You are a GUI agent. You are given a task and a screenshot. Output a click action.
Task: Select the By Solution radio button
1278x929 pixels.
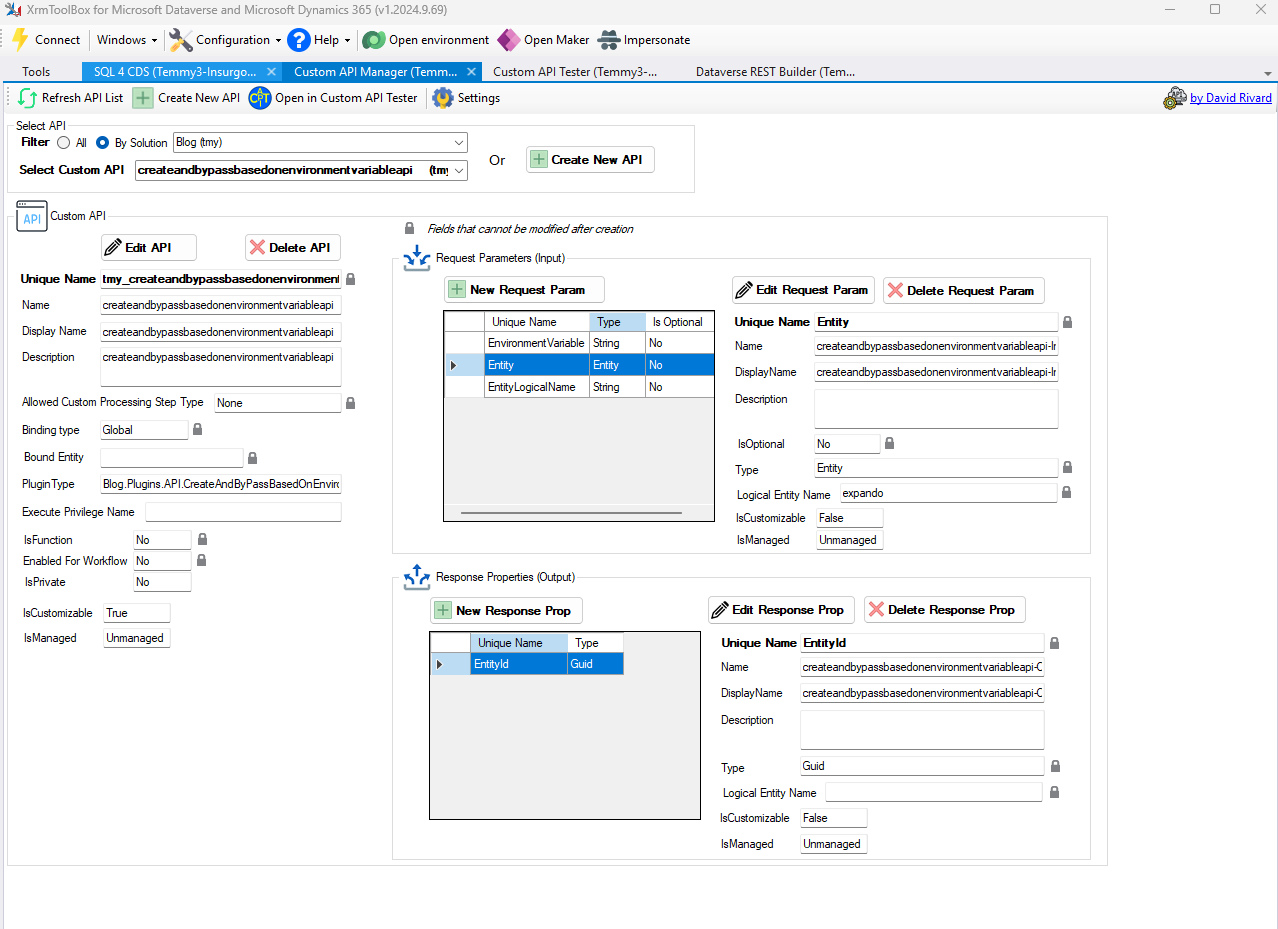[102, 143]
